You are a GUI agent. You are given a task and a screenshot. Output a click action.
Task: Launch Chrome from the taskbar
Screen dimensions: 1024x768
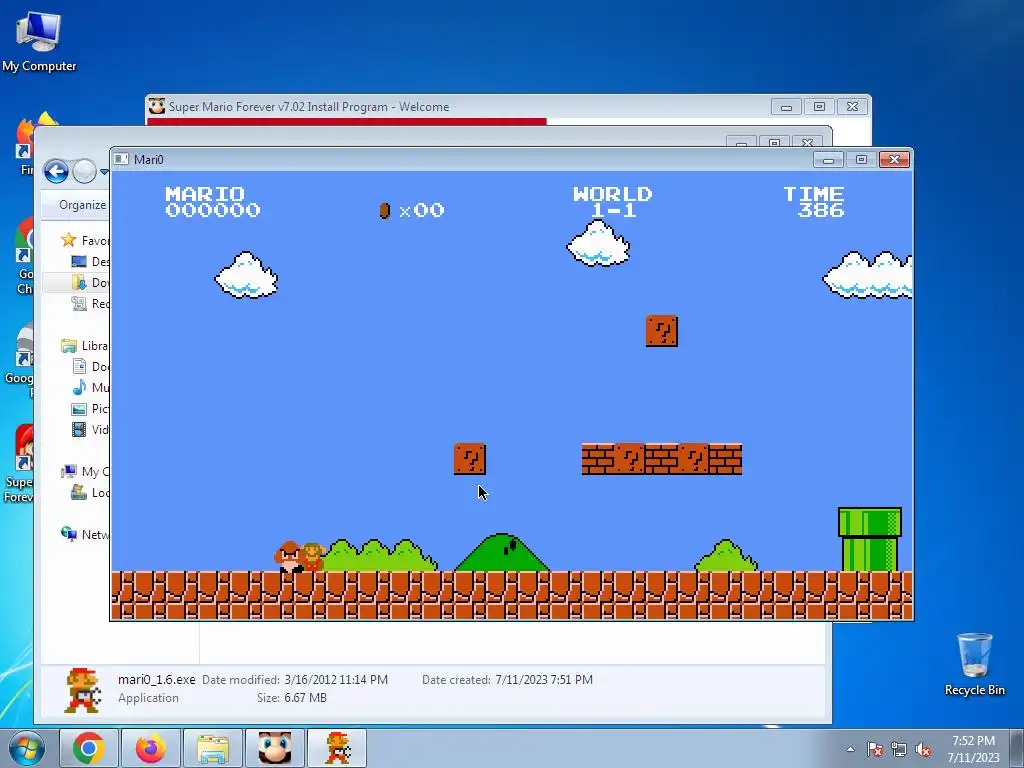89,748
